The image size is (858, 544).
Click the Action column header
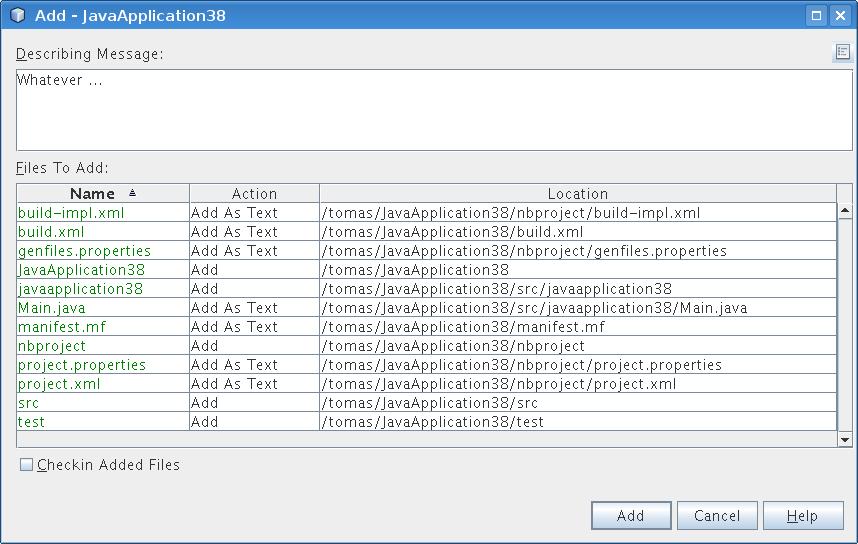(254, 194)
